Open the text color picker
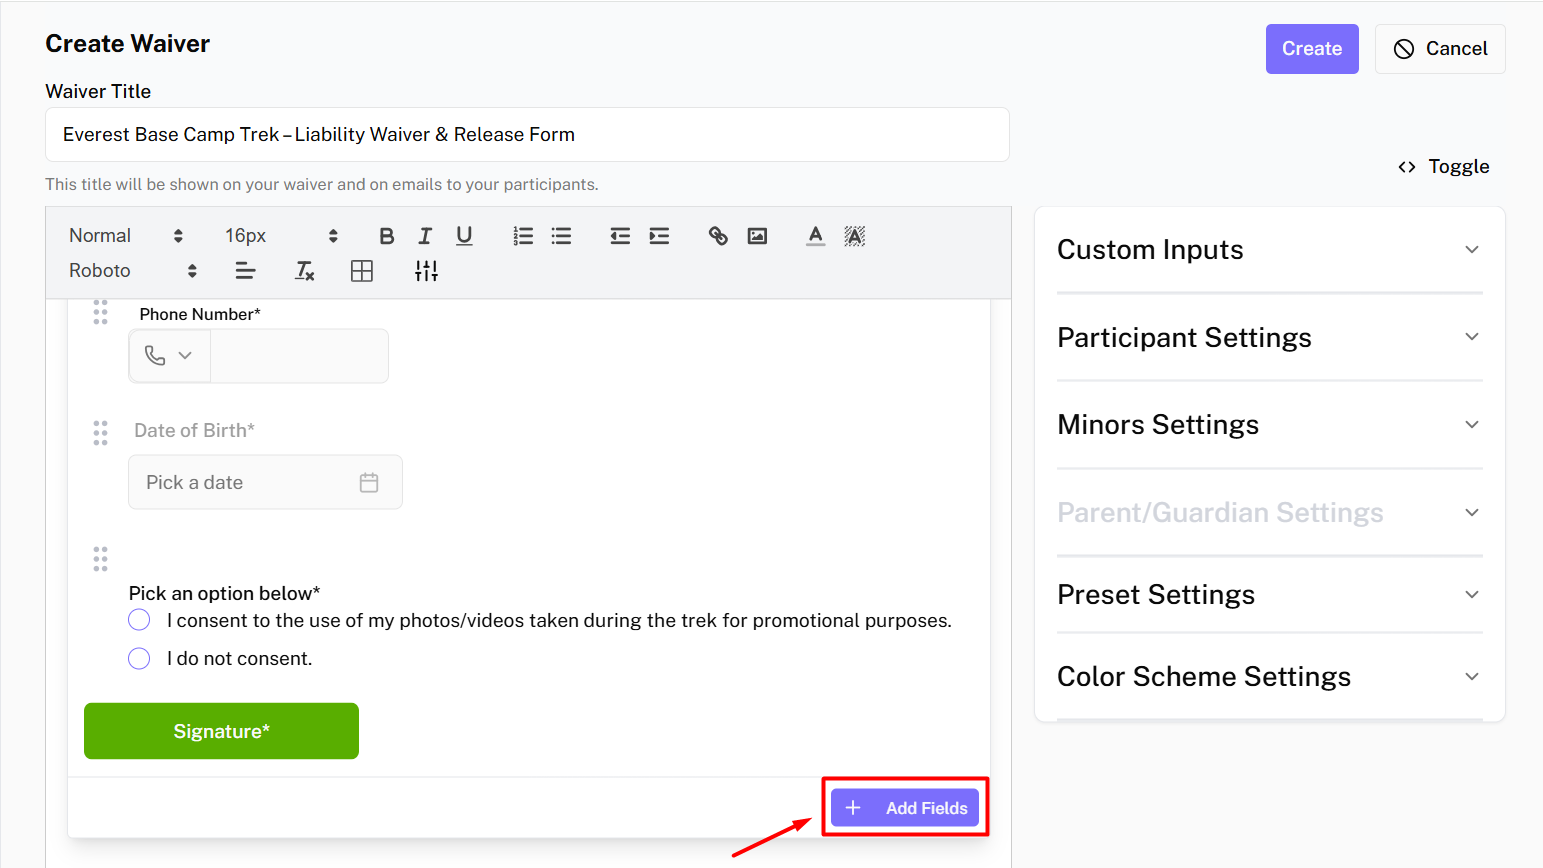1543x868 pixels. (816, 236)
